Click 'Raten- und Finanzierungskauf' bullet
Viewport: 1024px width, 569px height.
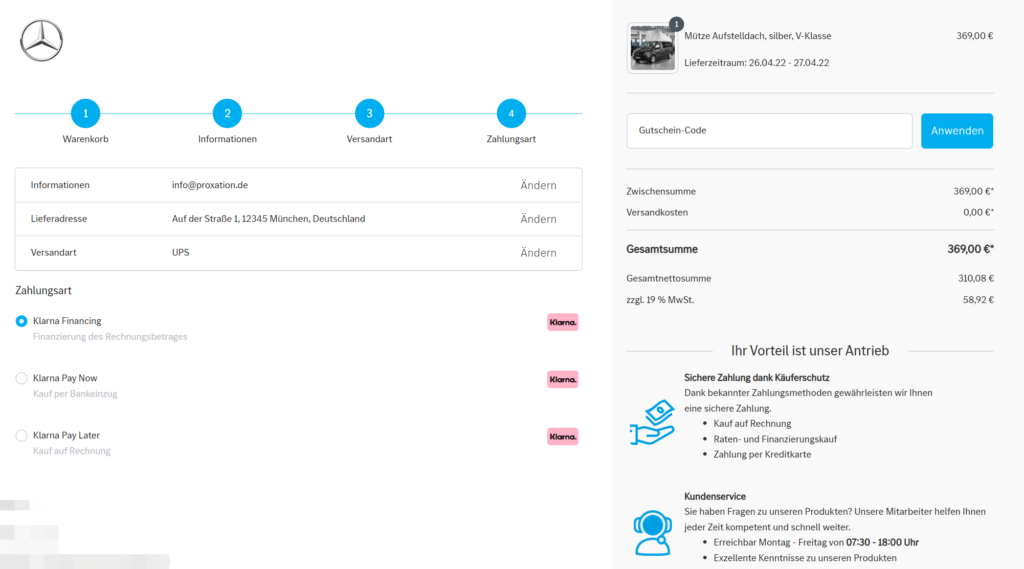pos(775,439)
